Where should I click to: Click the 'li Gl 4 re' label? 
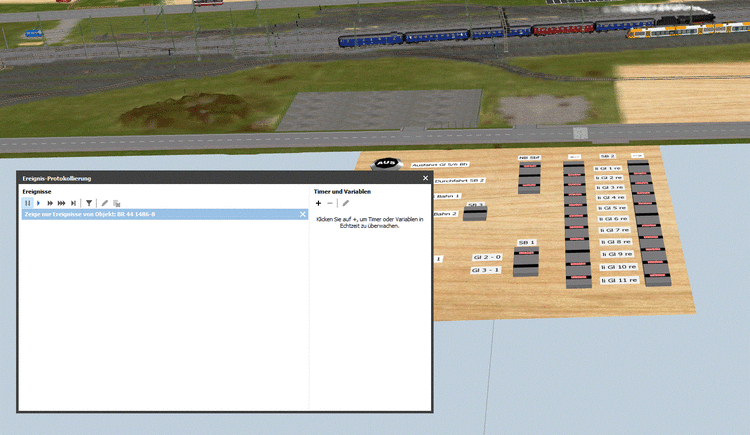611,197
